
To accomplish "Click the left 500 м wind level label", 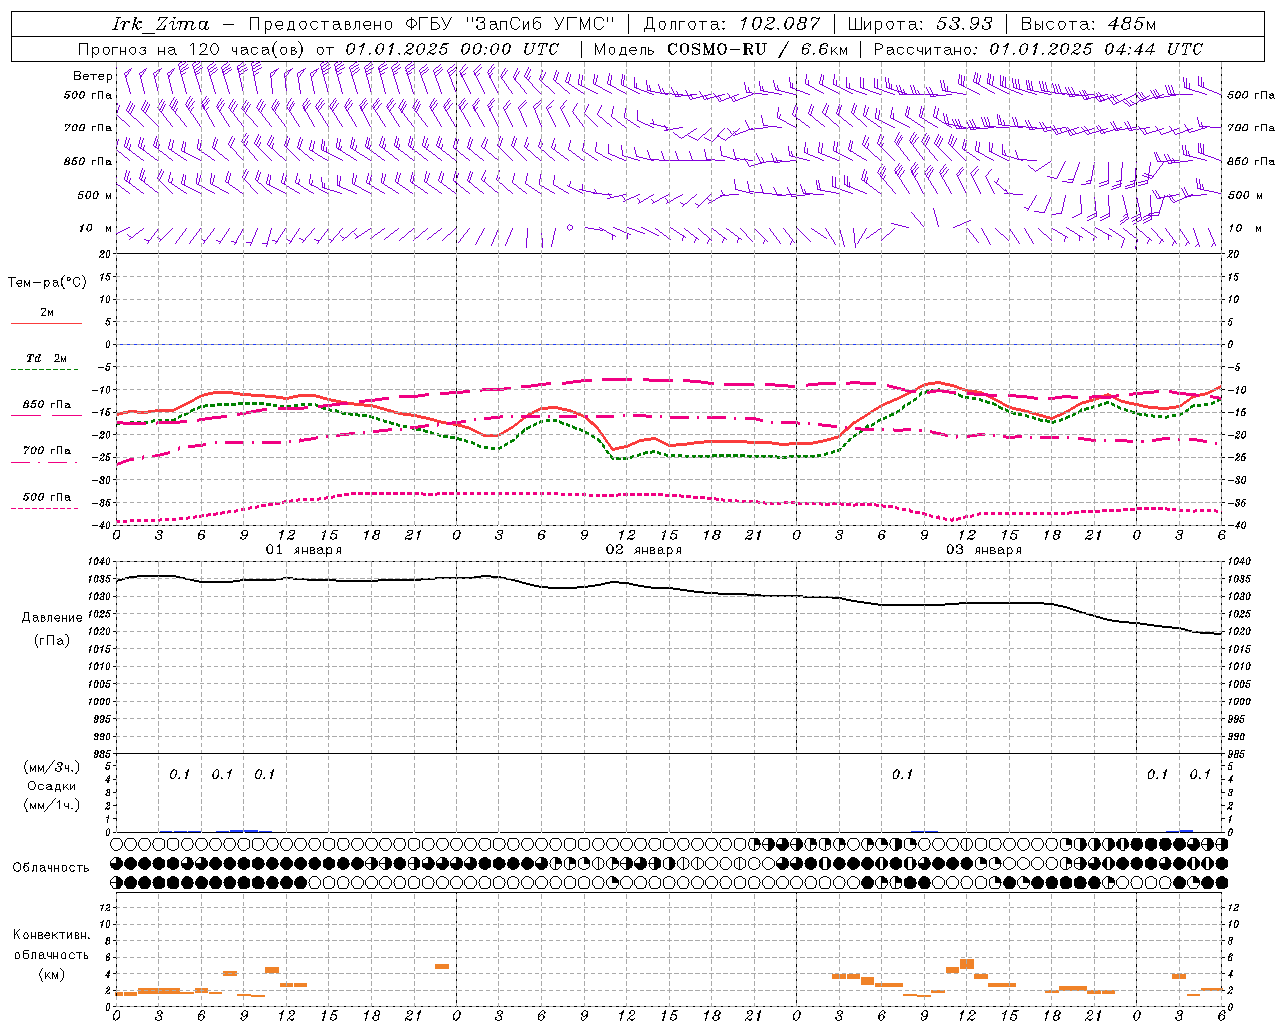I will (x=95, y=195).
